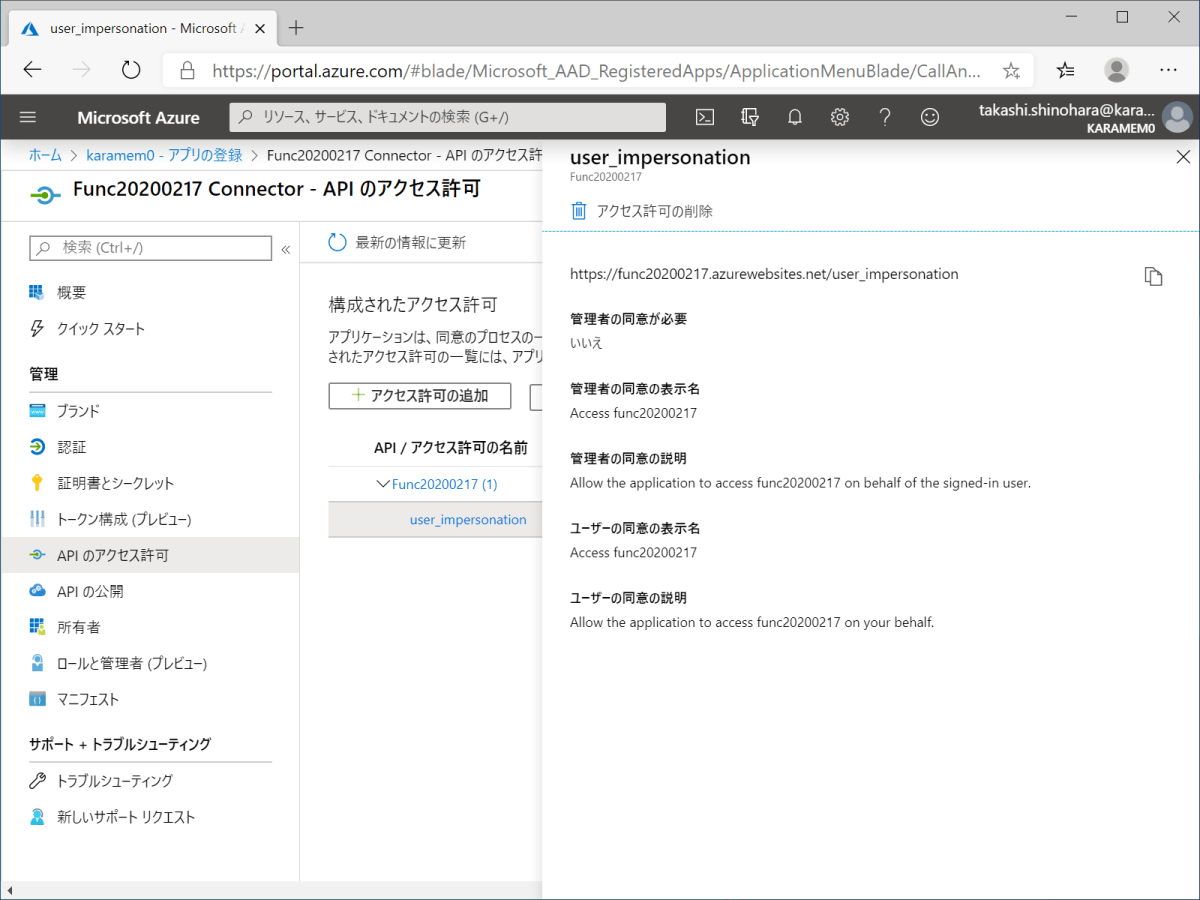Focus the left menu 検索 (Ctrl+/) box

point(151,248)
